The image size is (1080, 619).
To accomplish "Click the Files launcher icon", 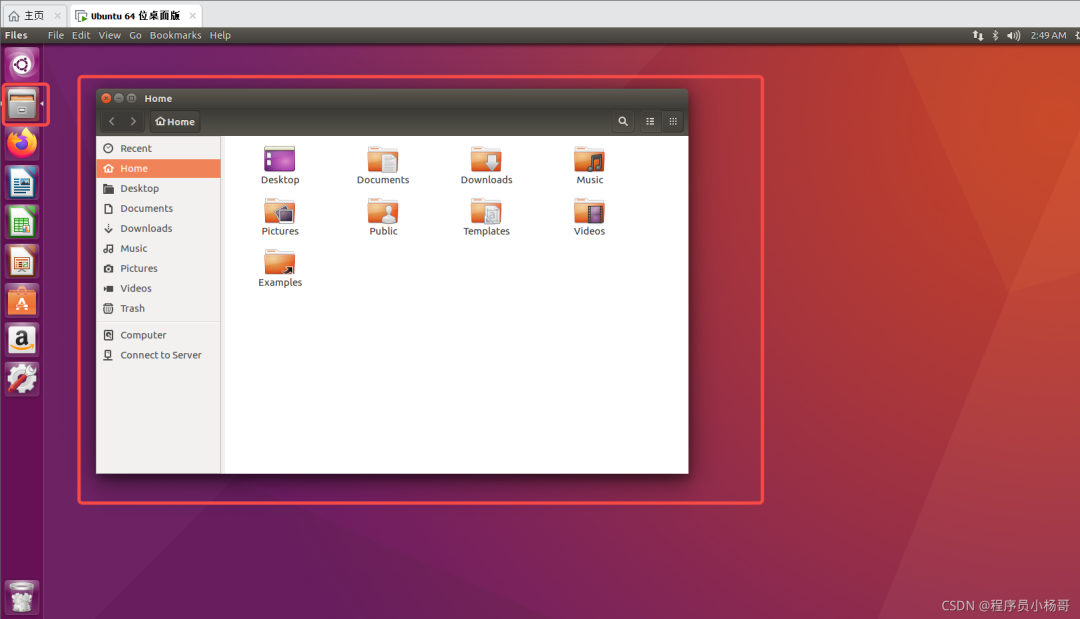I will point(22,105).
